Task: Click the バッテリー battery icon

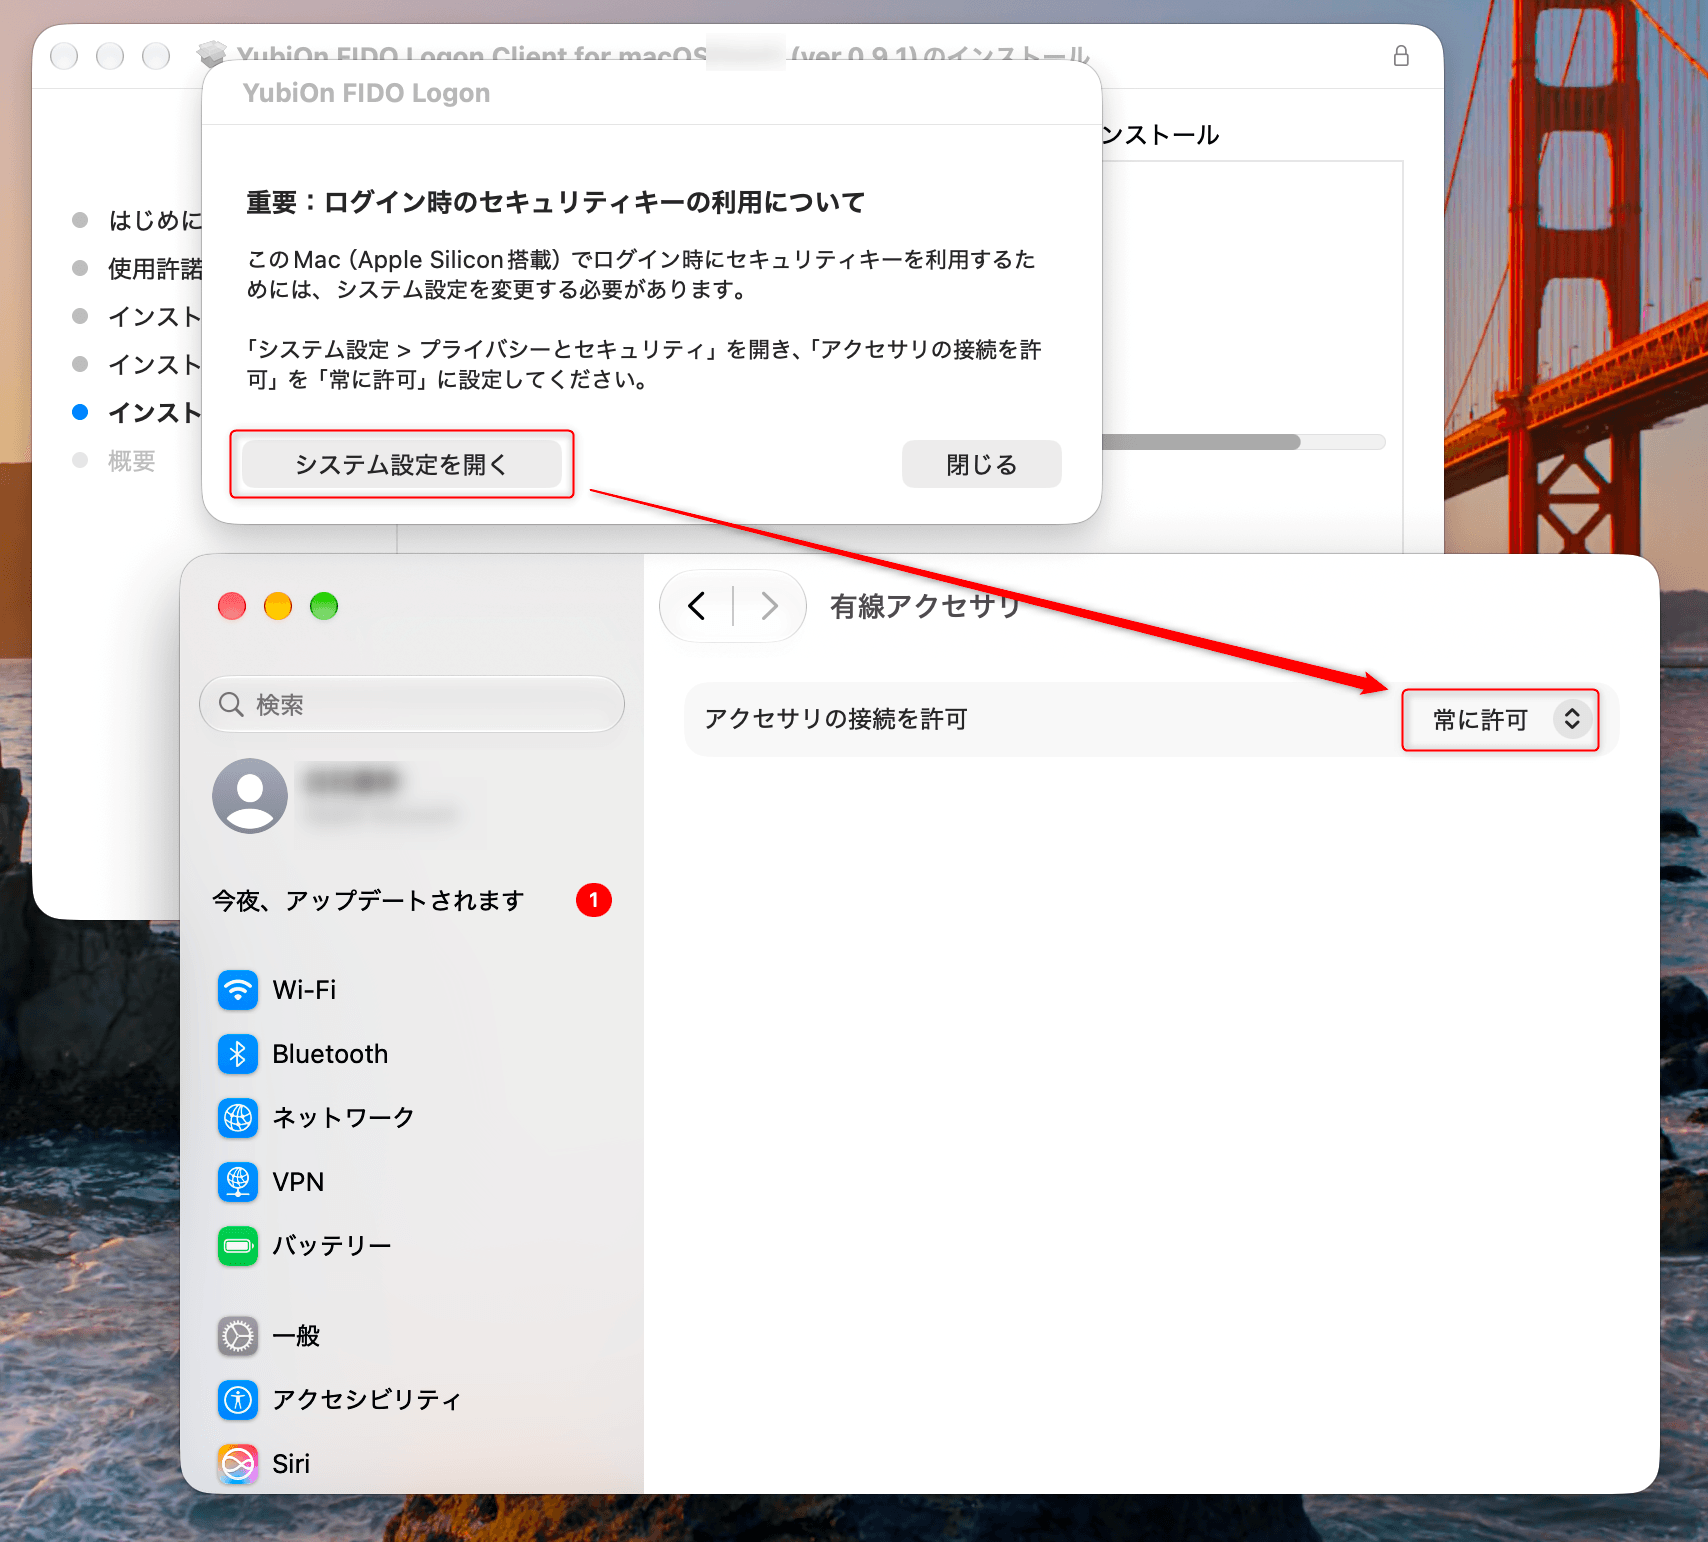Action: (238, 1246)
